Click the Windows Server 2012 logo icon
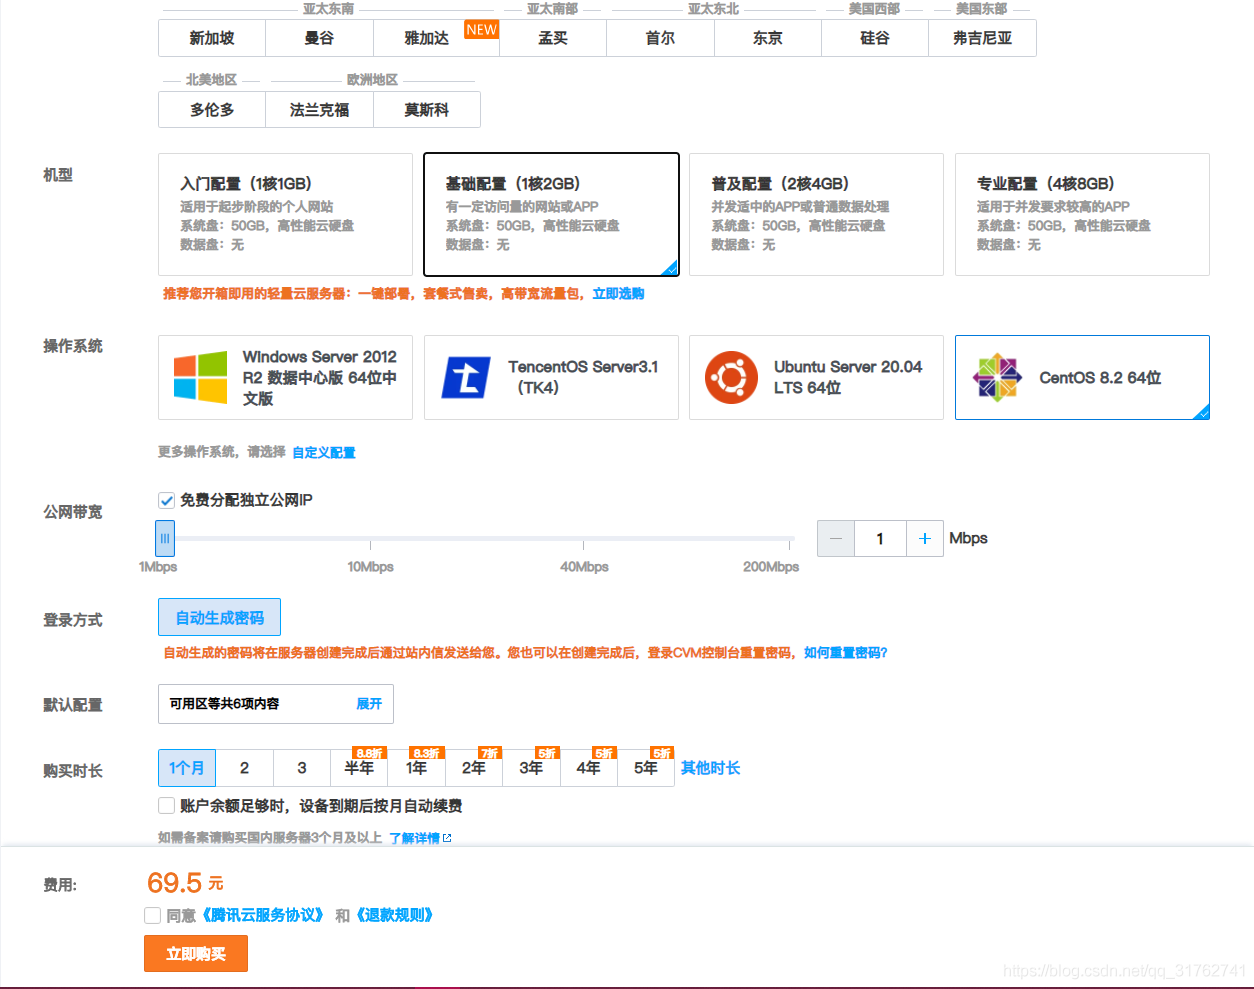 [x=200, y=377]
